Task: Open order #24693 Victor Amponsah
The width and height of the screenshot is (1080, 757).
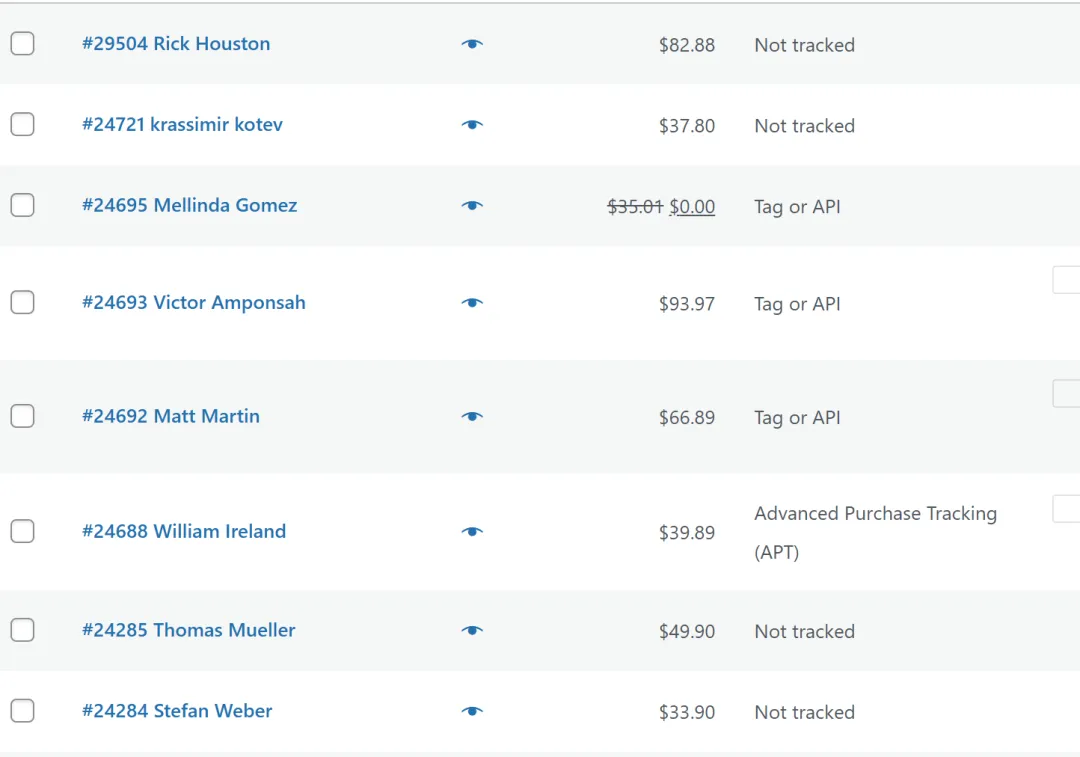Action: click(194, 303)
